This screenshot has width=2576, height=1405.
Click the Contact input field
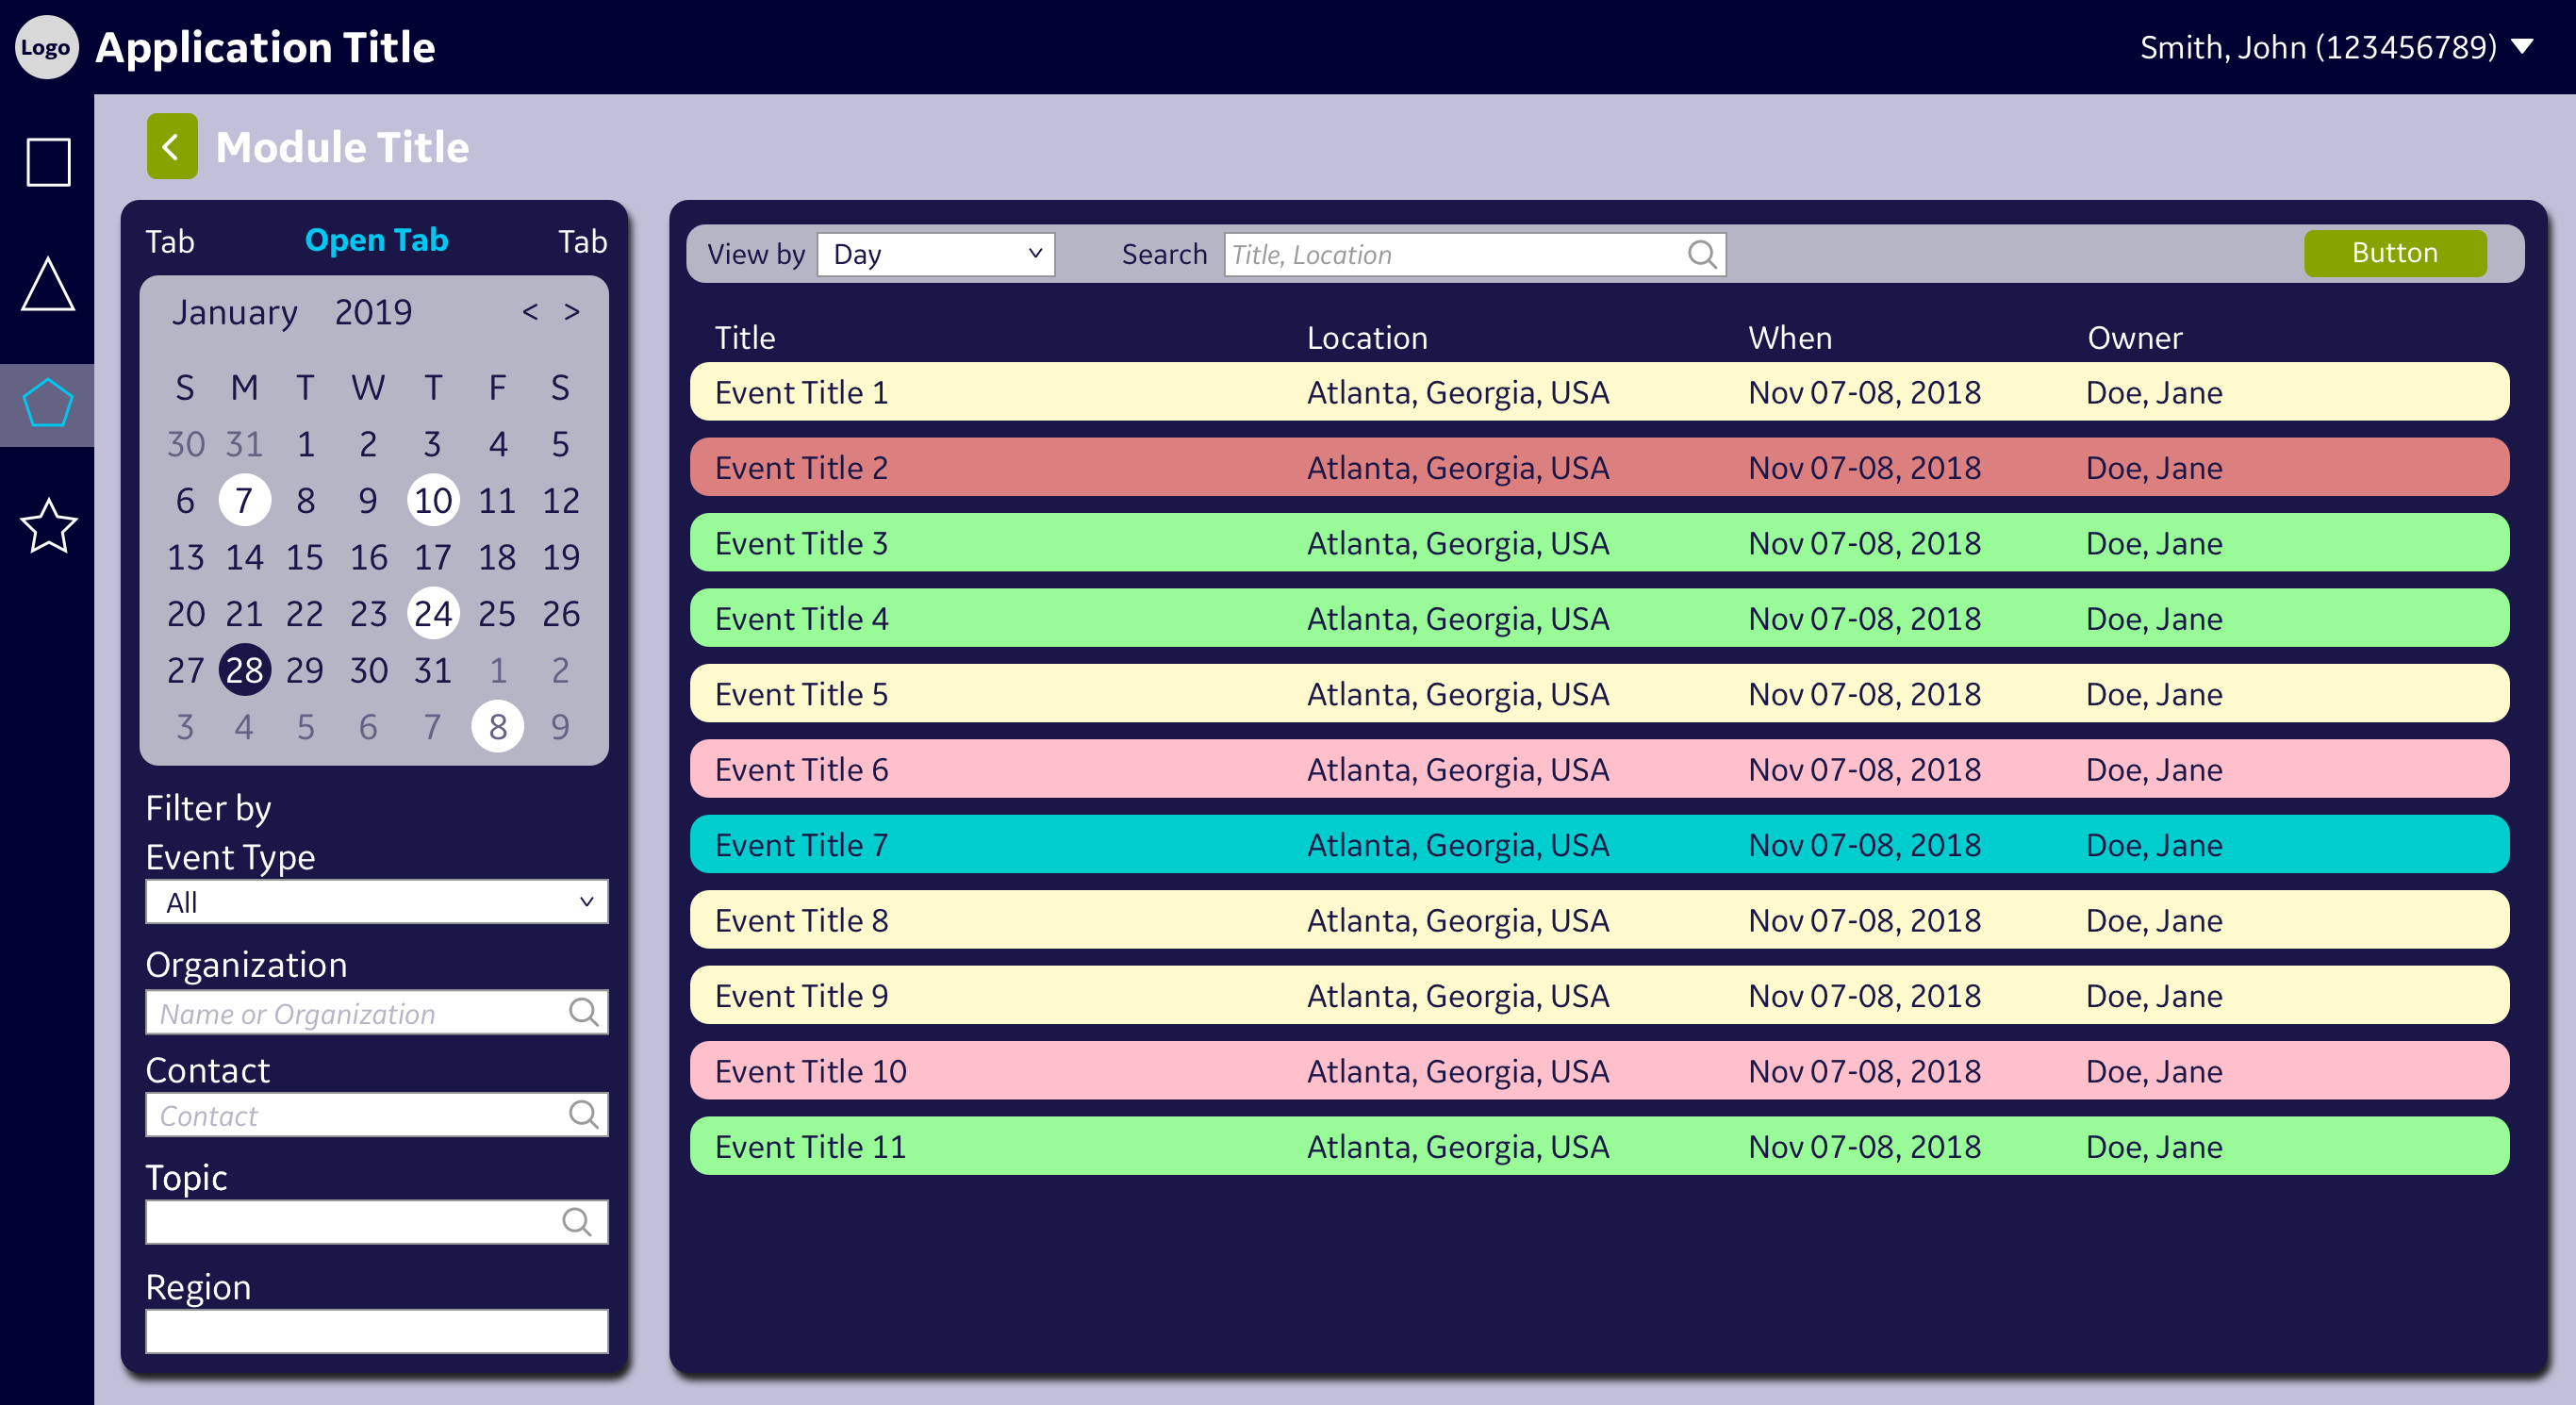pos(377,1114)
